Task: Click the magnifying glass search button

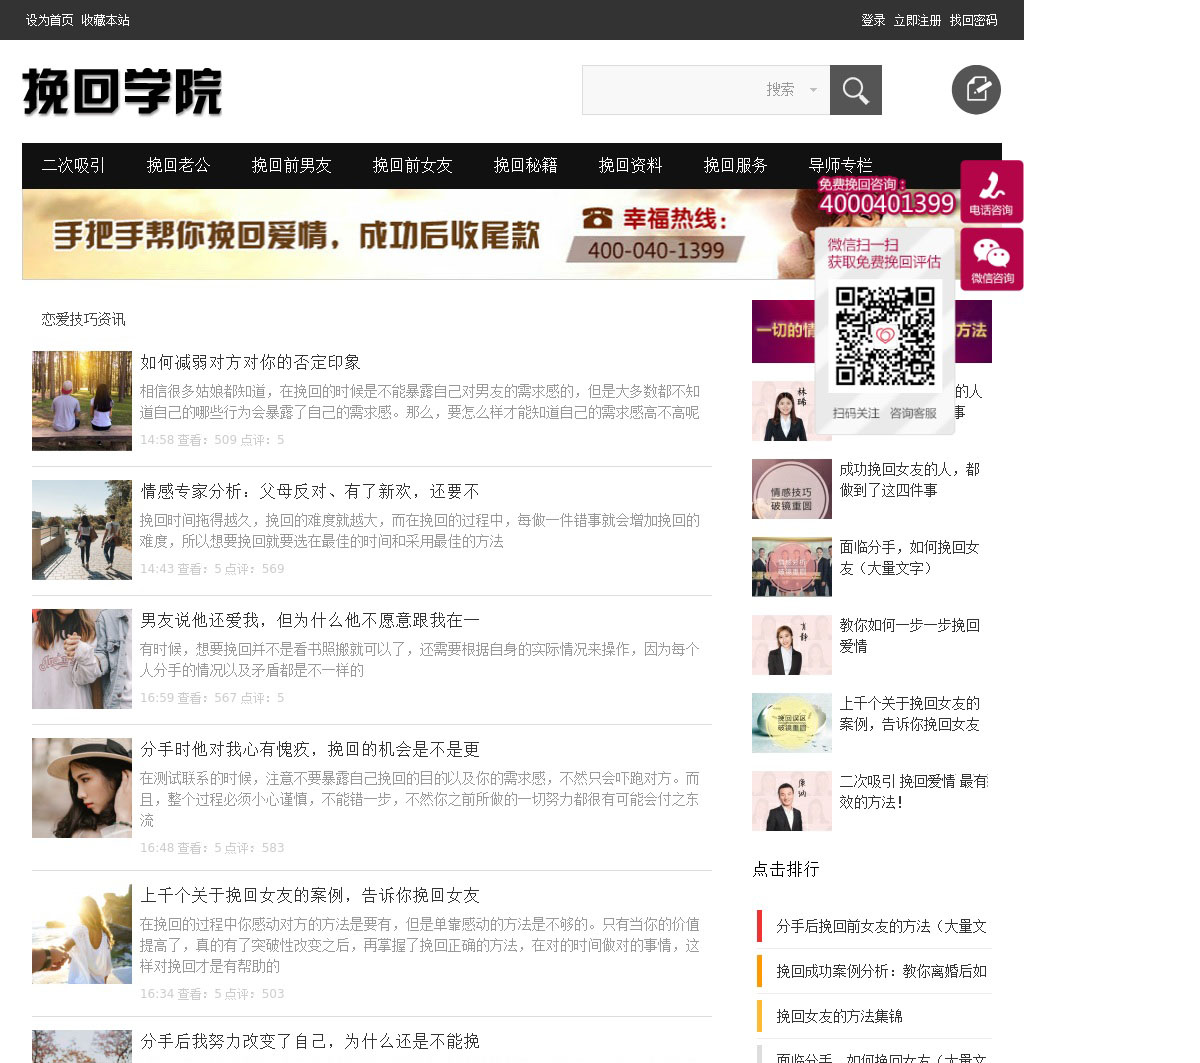Action: click(855, 91)
